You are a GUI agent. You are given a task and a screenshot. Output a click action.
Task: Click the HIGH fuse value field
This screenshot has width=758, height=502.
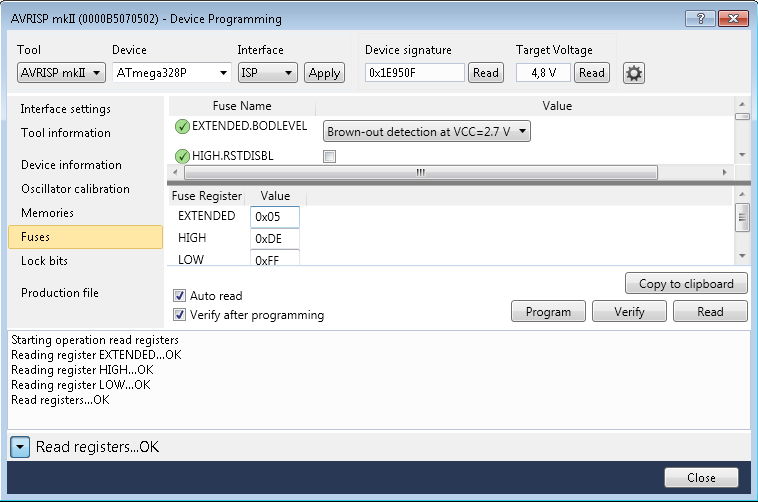[275, 238]
